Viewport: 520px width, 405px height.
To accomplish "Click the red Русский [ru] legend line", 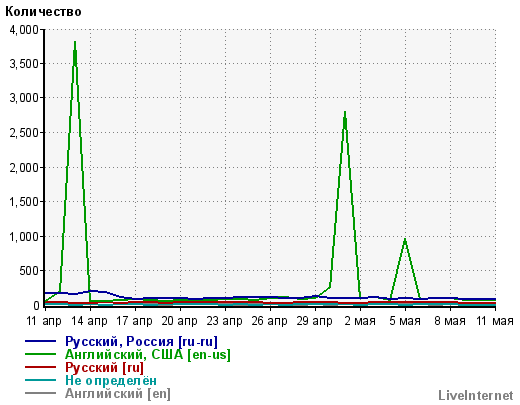I will (40, 367).
